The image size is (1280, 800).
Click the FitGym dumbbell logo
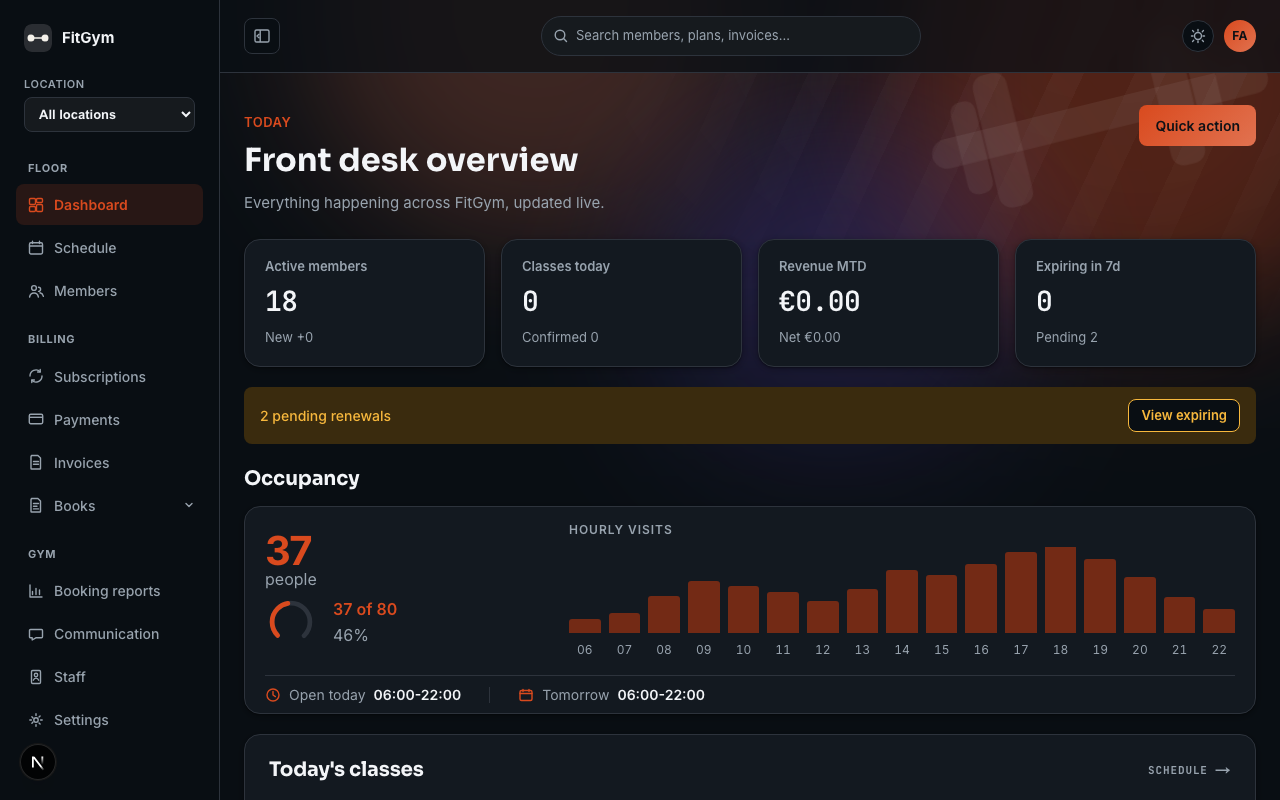(38, 38)
